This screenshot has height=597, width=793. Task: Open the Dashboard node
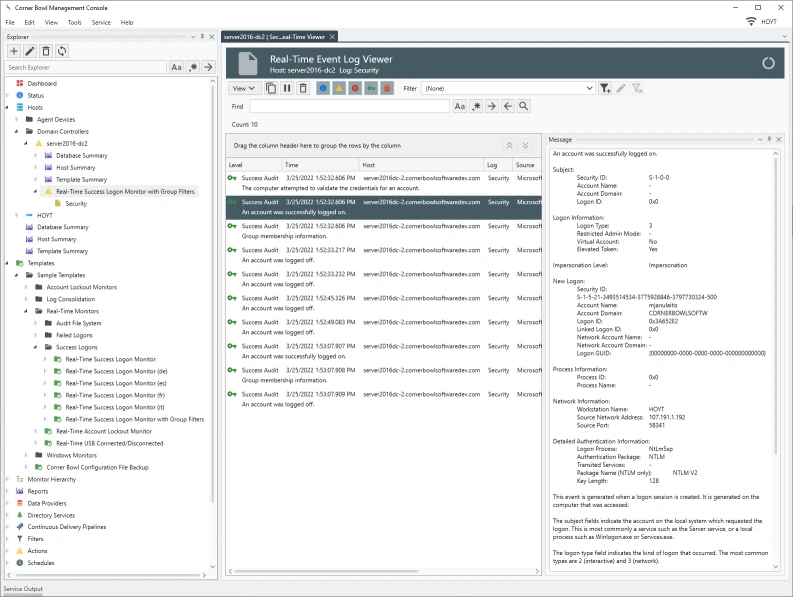coord(42,83)
